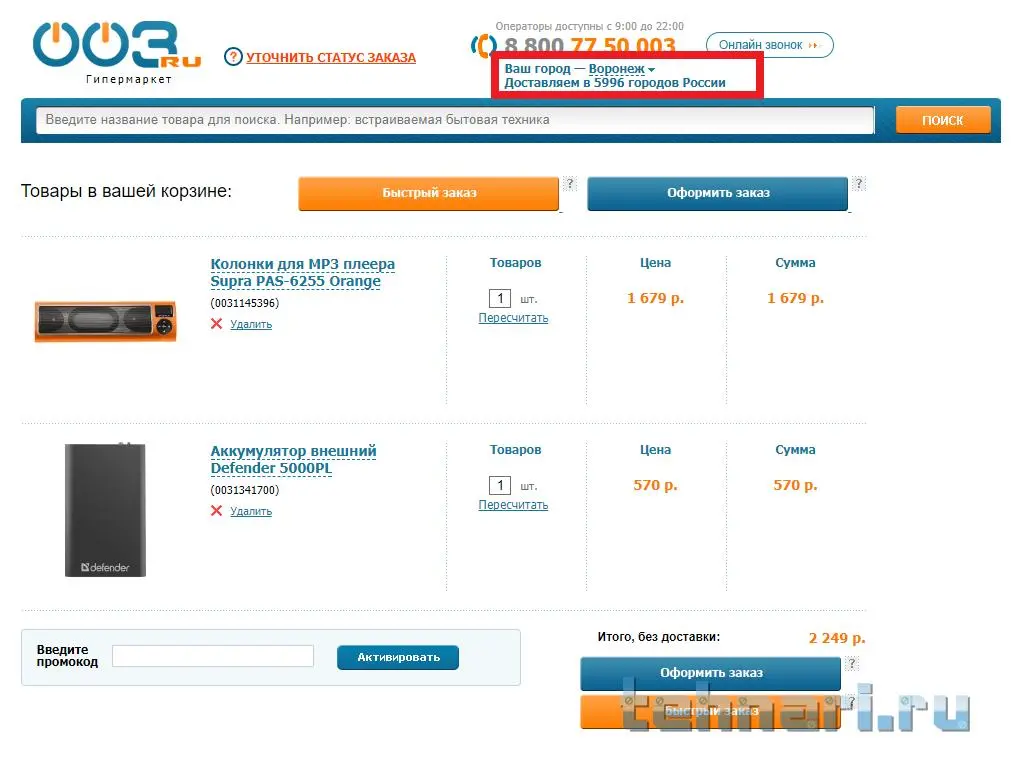Click the 003.ru hypermarket logo
Viewport: 1020px width, 764px height.
click(x=117, y=52)
